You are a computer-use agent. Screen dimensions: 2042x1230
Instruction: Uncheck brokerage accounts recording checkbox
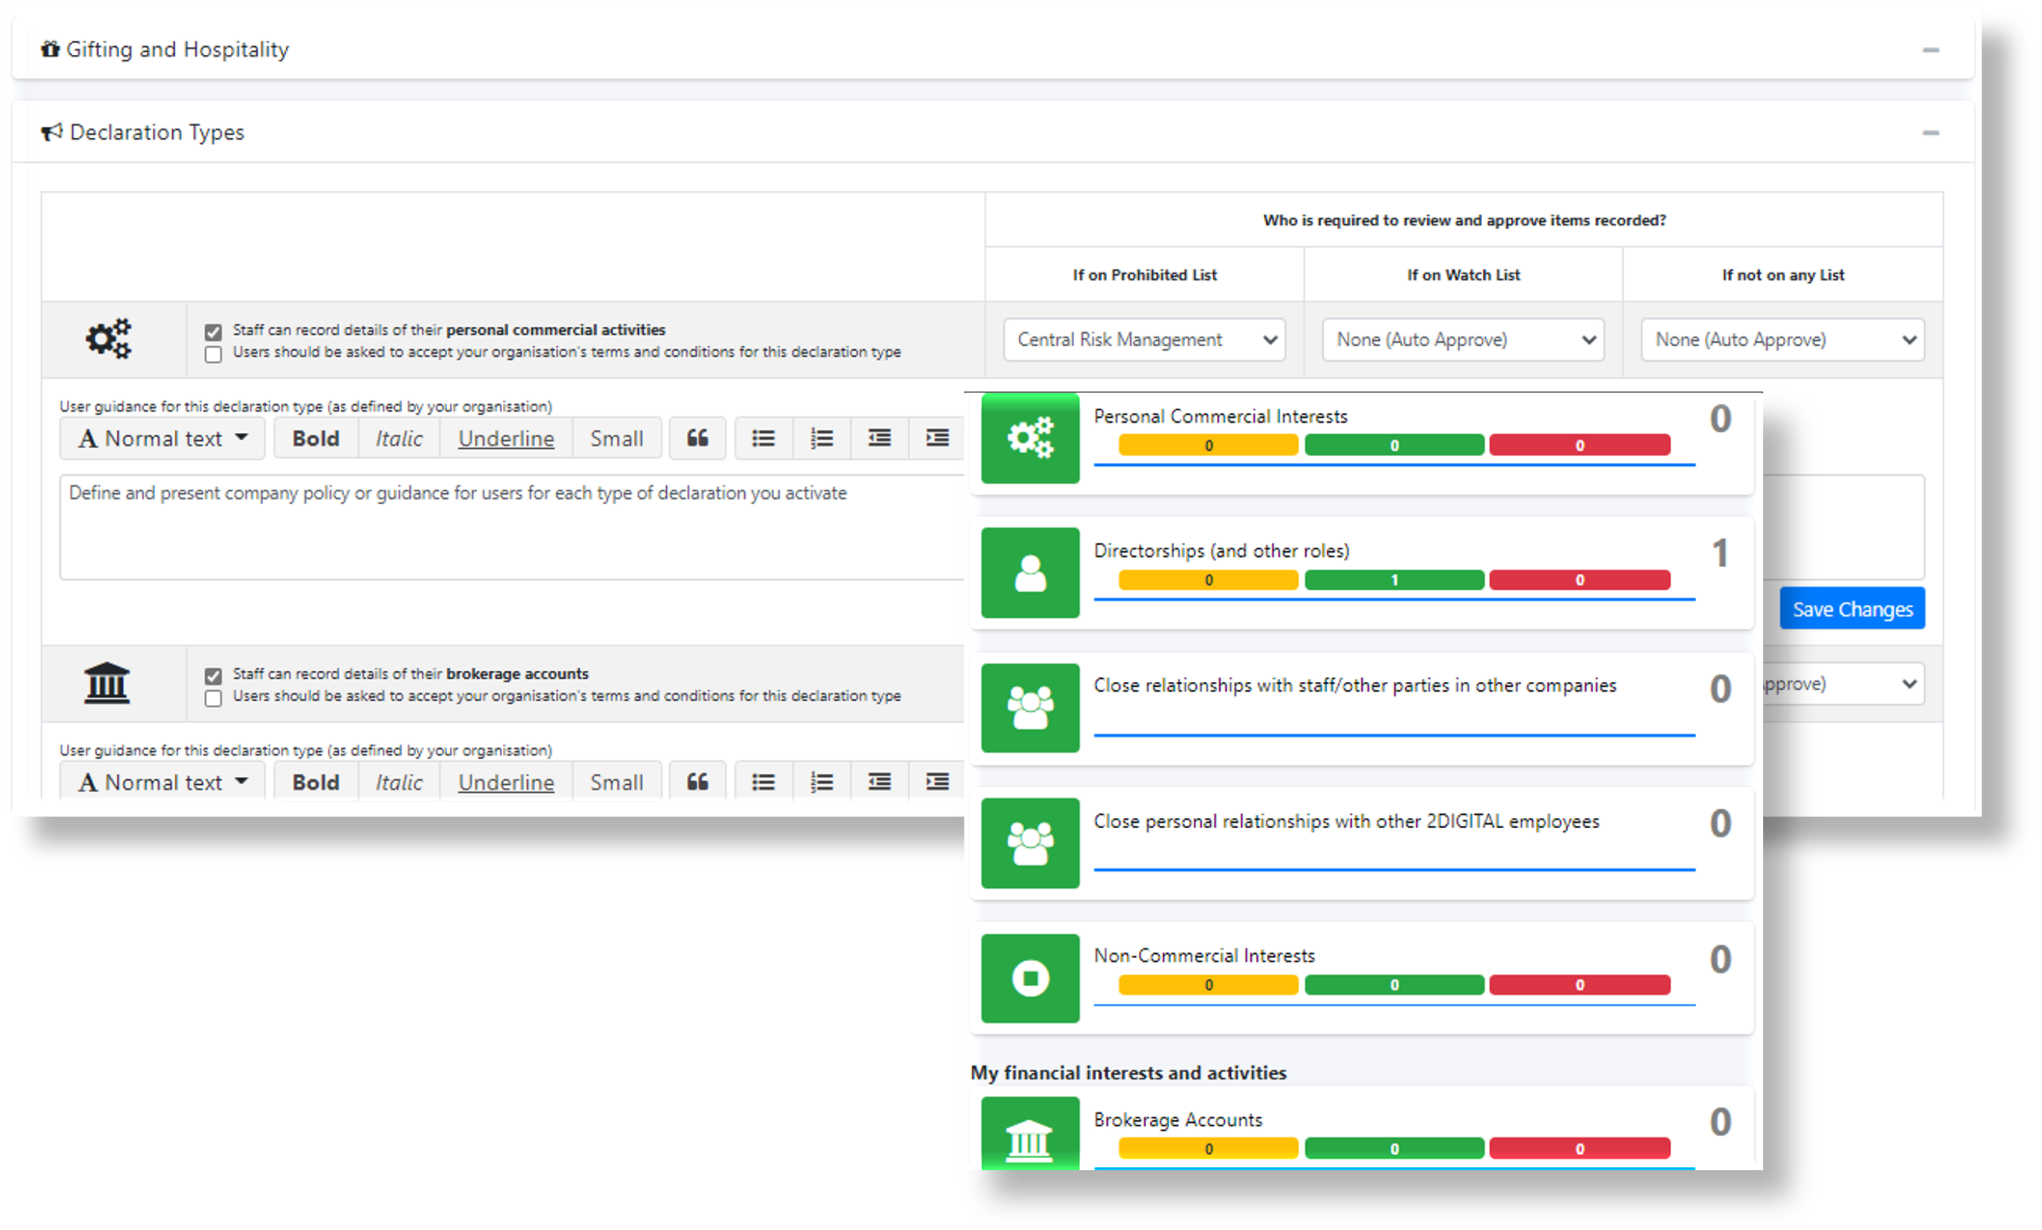[x=213, y=676]
